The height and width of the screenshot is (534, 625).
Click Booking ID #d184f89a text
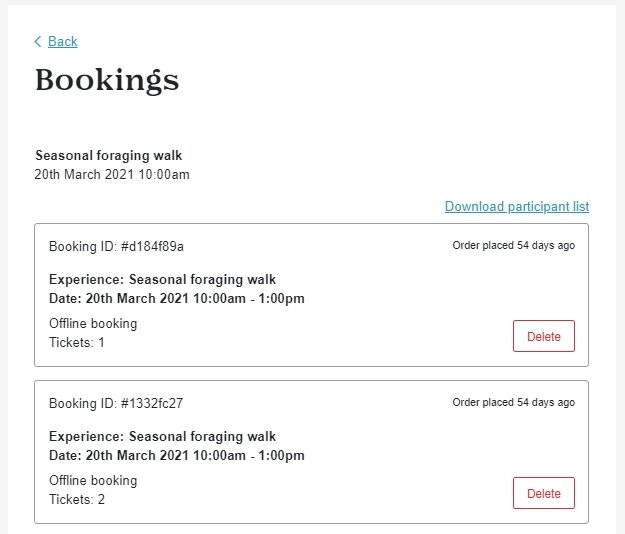click(x=116, y=246)
